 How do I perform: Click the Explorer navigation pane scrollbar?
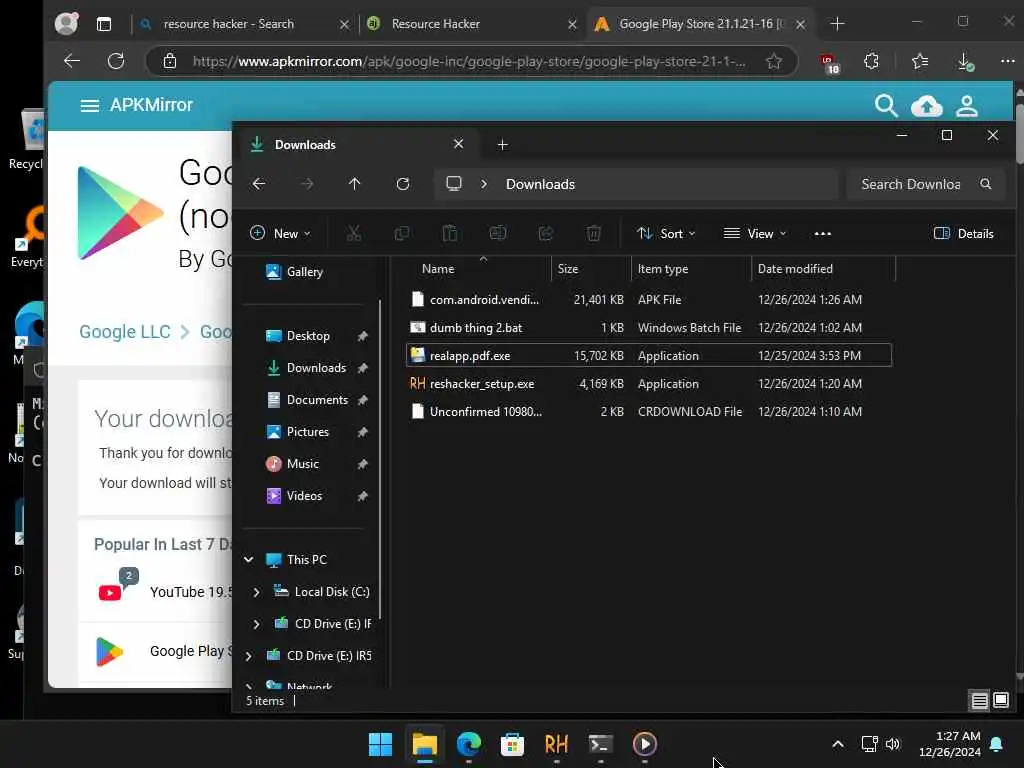point(380,458)
